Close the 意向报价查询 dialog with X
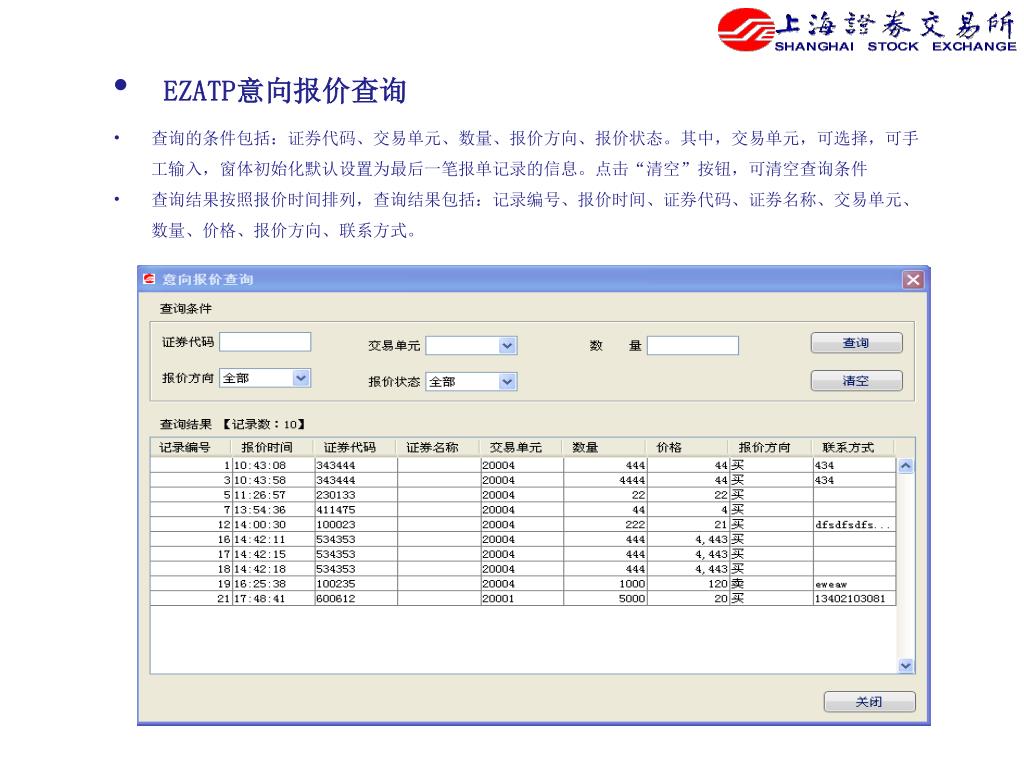The image size is (1024, 768). click(913, 280)
